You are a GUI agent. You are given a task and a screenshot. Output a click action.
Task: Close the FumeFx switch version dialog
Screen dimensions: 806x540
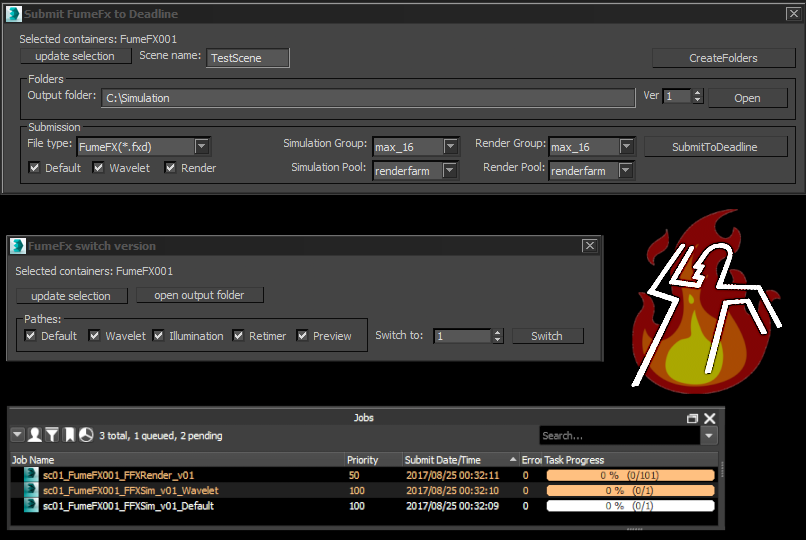coord(590,246)
